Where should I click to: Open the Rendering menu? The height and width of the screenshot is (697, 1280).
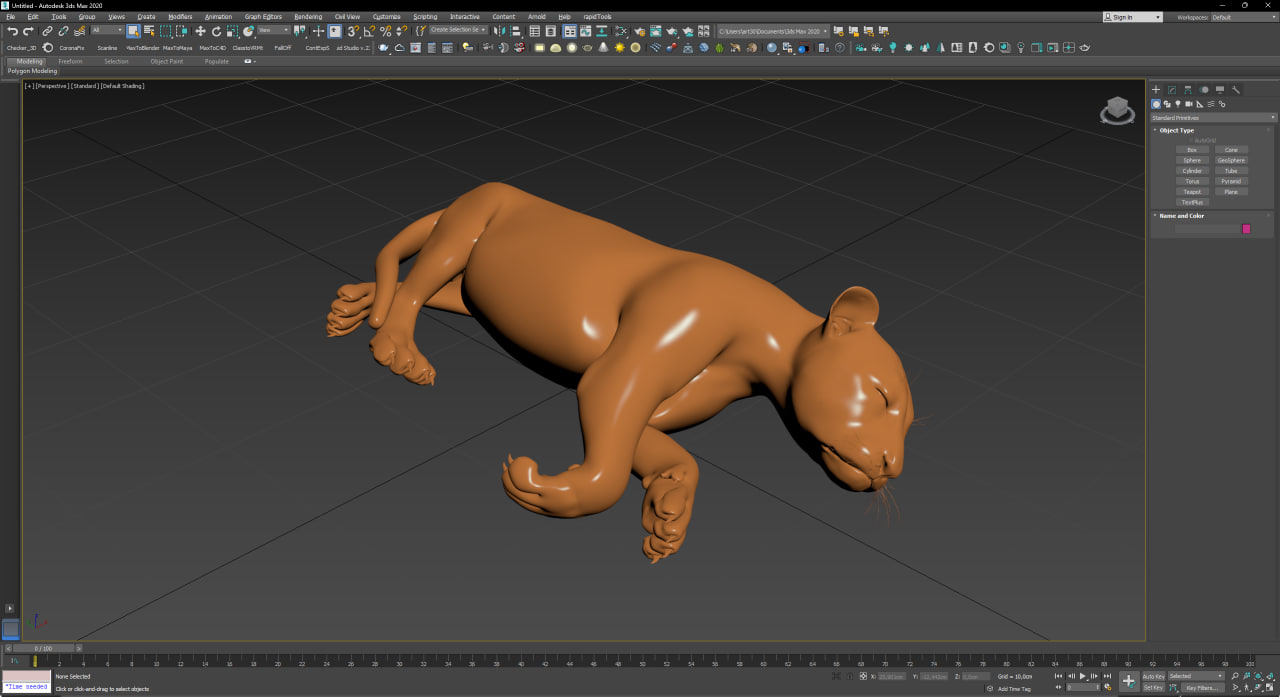(308, 17)
